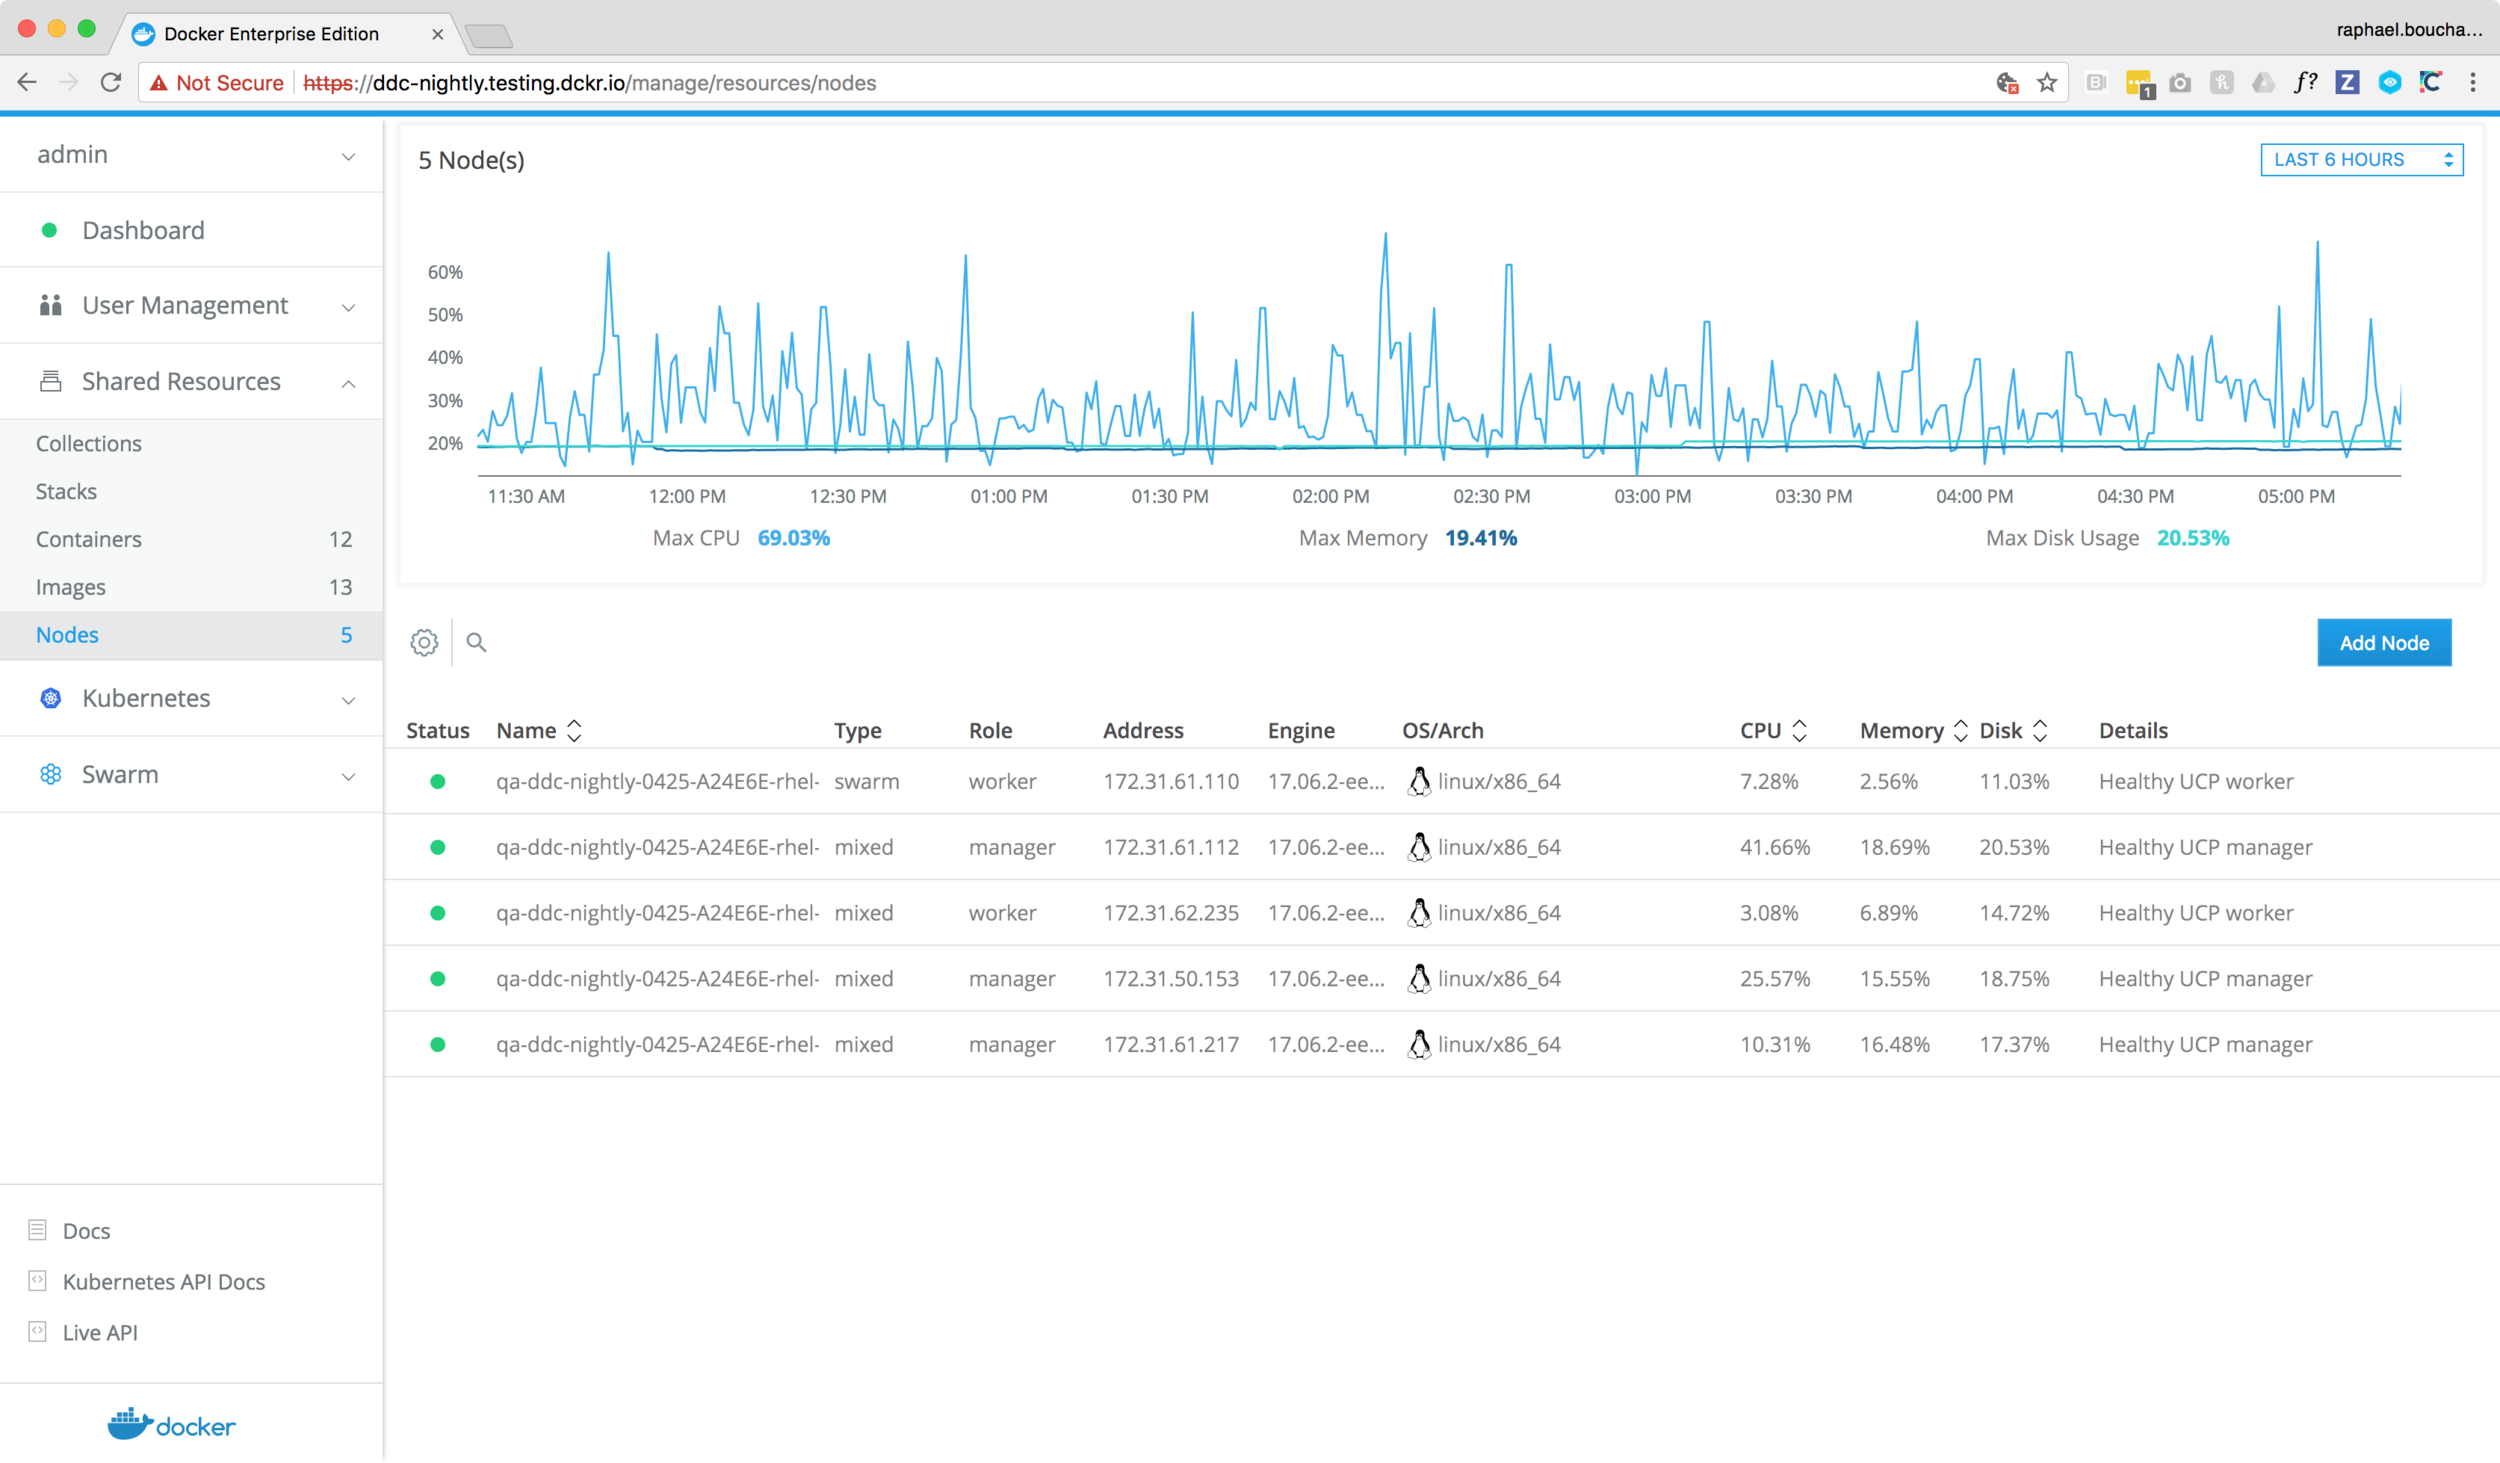
Task: Expand the User Management chevron
Action: point(348,307)
